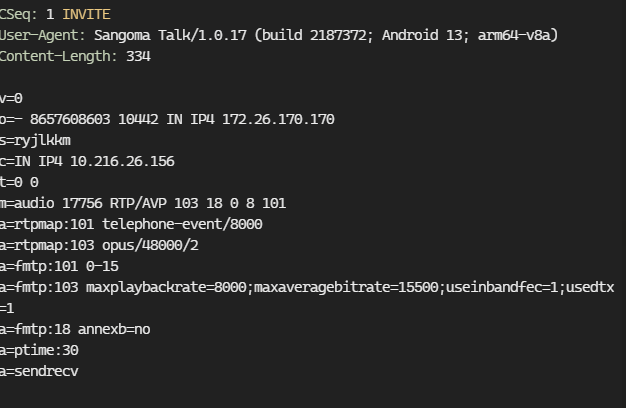Image resolution: width=626 pixels, height=408 pixels.
Task: Click the origin IP address 172.26.170.170
Action: coord(278,119)
